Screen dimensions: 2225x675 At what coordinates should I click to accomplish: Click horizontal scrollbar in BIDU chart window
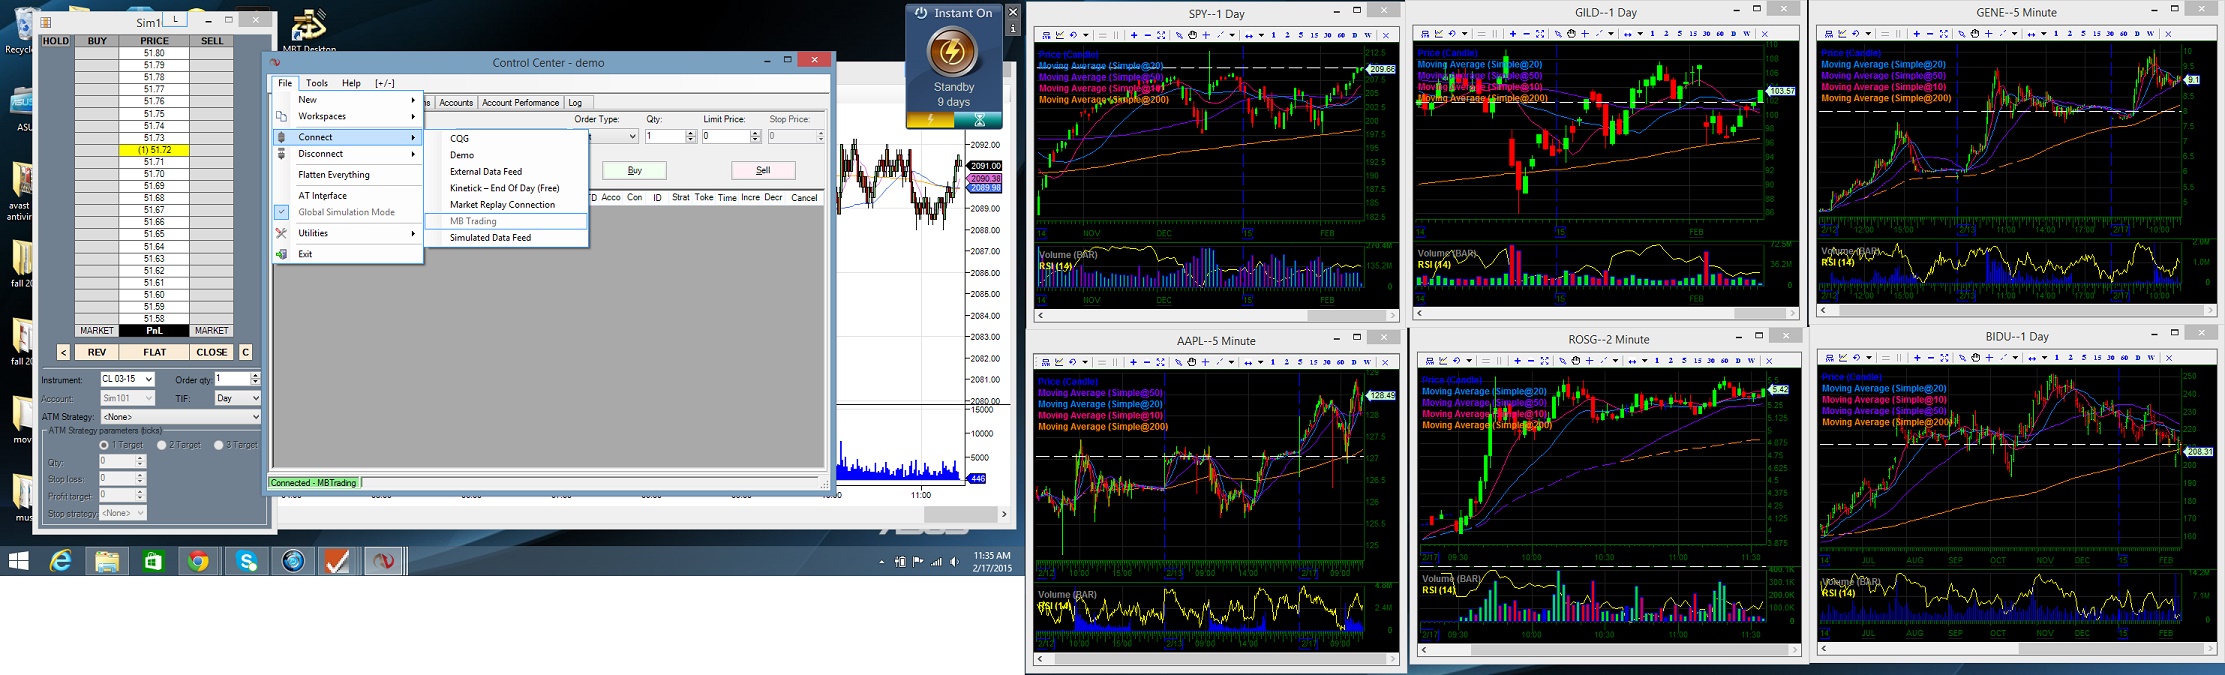click(x=2015, y=648)
